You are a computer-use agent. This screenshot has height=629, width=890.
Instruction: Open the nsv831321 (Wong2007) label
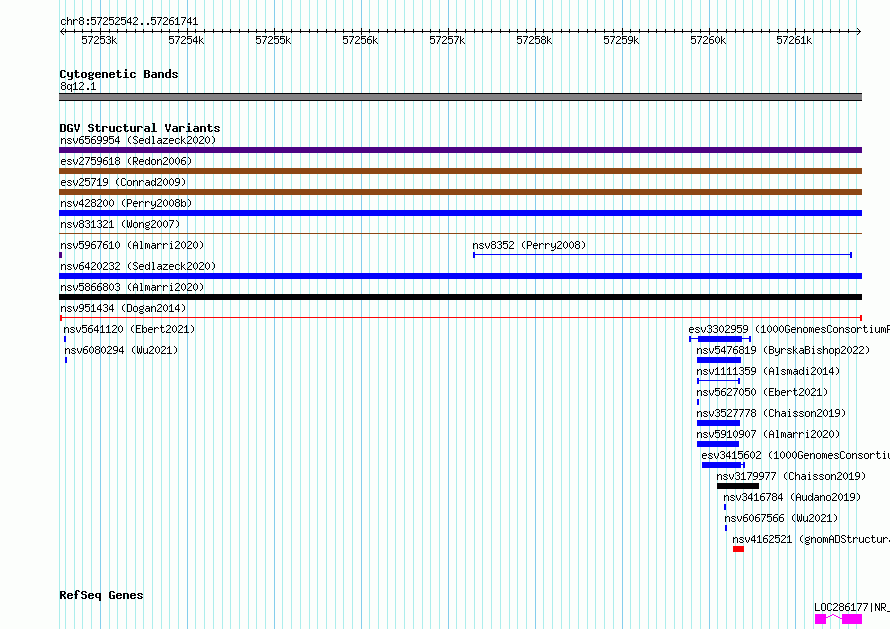(120, 224)
